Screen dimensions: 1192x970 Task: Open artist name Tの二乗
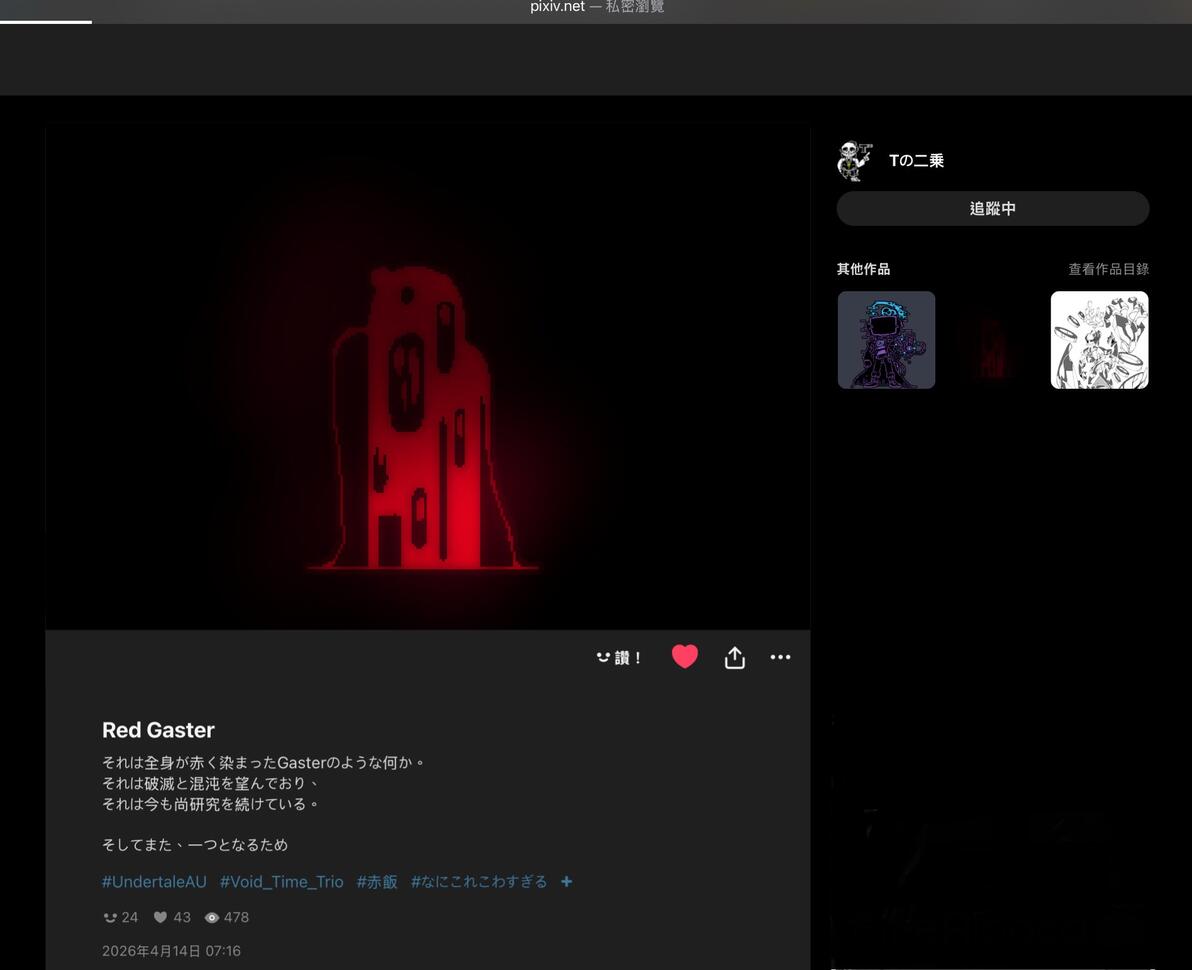(x=916, y=160)
